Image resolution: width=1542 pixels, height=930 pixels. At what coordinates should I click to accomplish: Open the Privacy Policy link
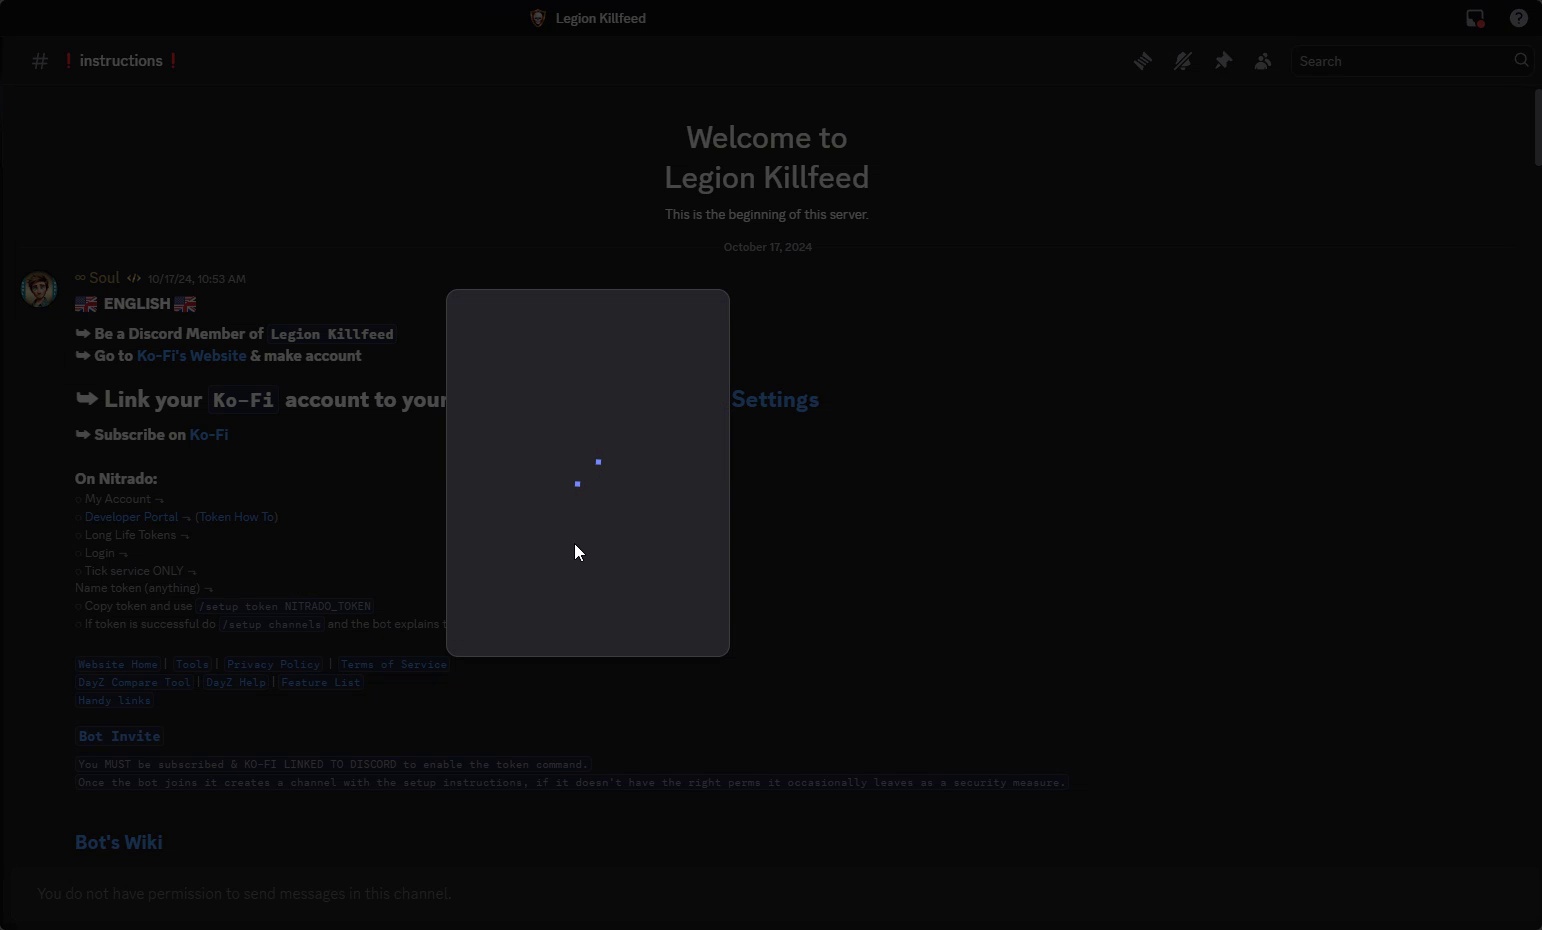click(x=273, y=665)
